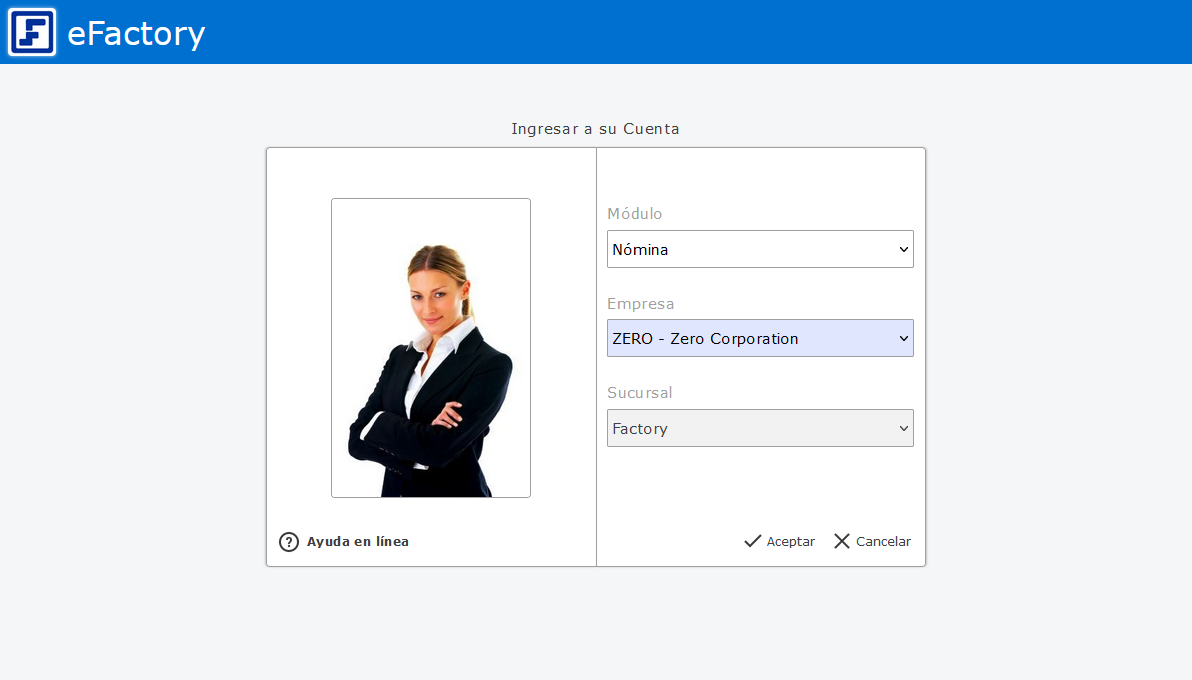Screen dimensions: 1192x680
Task: Open the Ayuda en línea link
Action: (x=358, y=542)
